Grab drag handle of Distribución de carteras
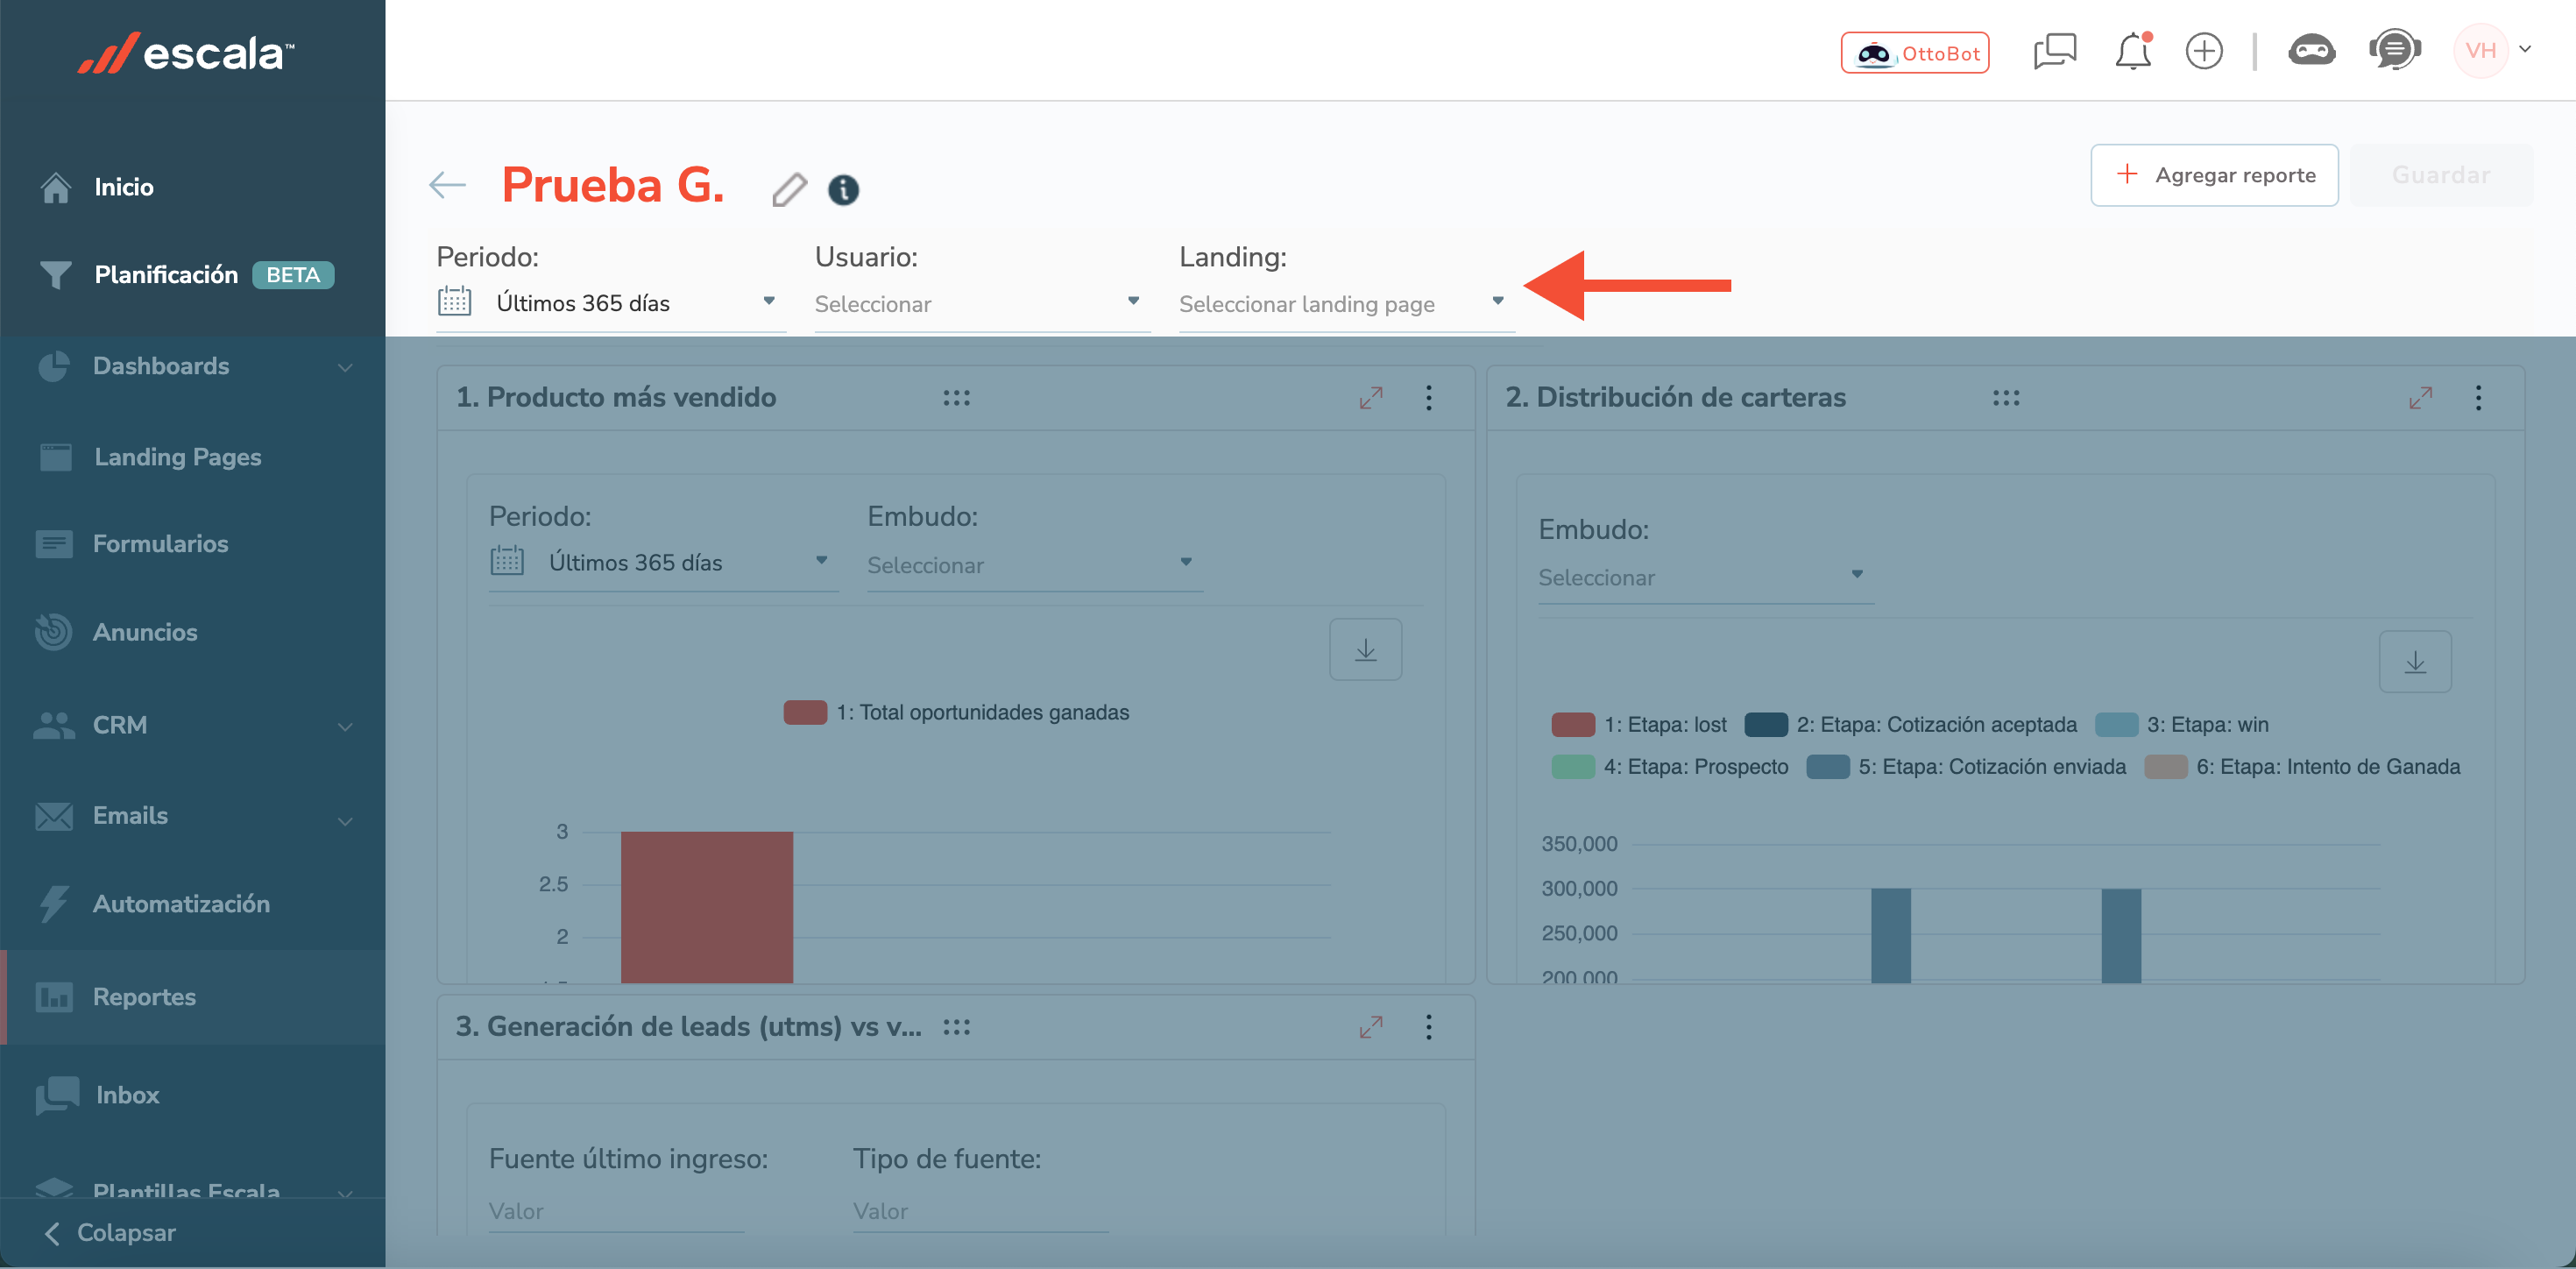The width and height of the screenshot is (2576, 1269). click(2005, 398)
